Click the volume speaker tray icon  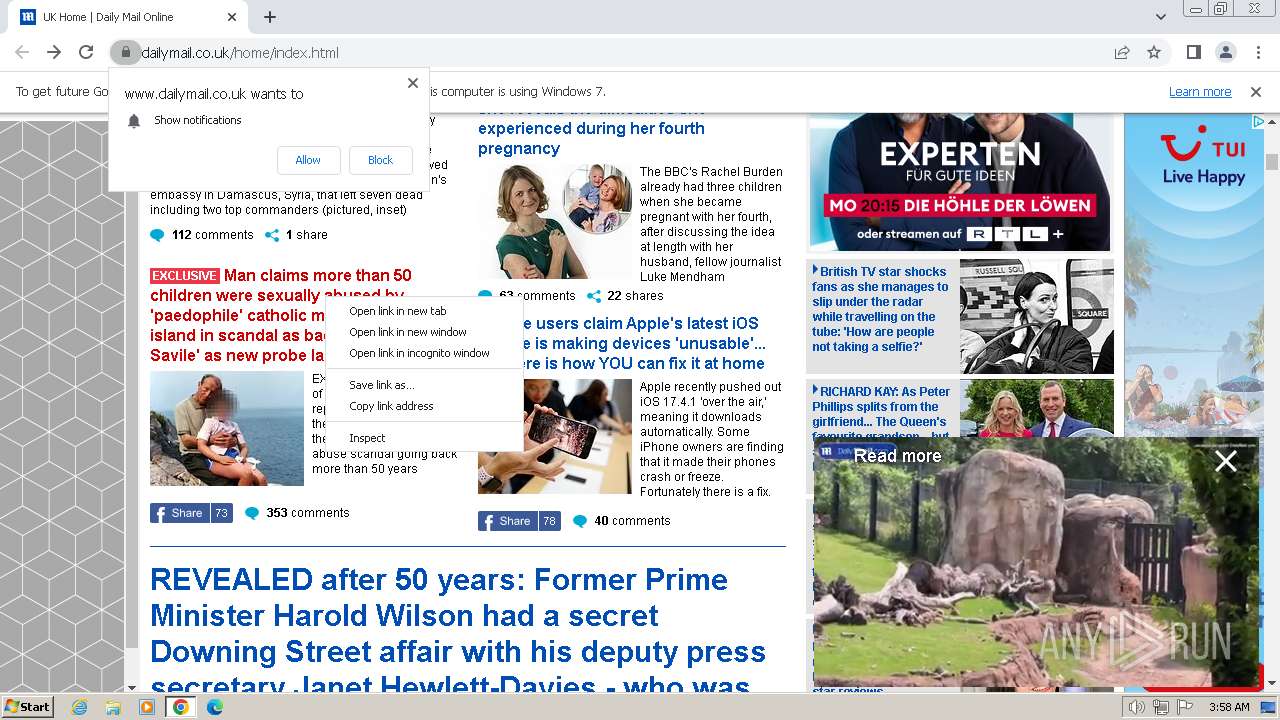(1137, 707)
